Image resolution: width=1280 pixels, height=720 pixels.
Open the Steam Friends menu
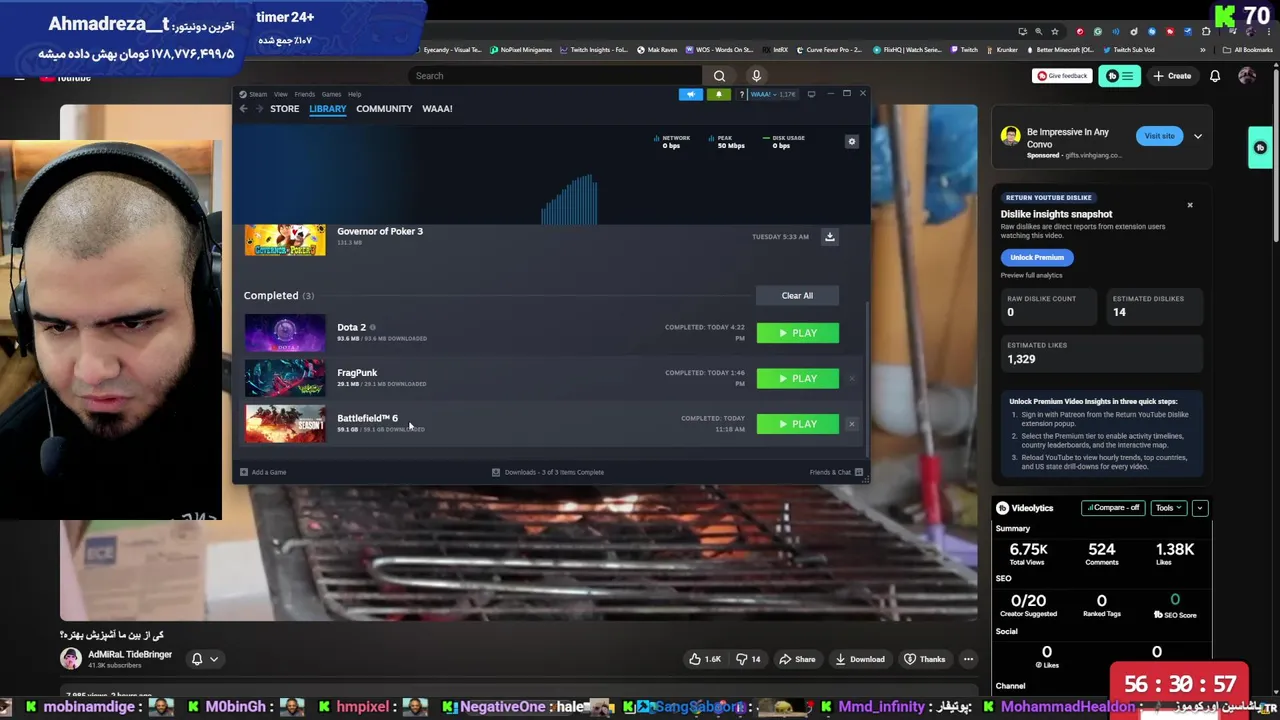click(x=305, y=94)
